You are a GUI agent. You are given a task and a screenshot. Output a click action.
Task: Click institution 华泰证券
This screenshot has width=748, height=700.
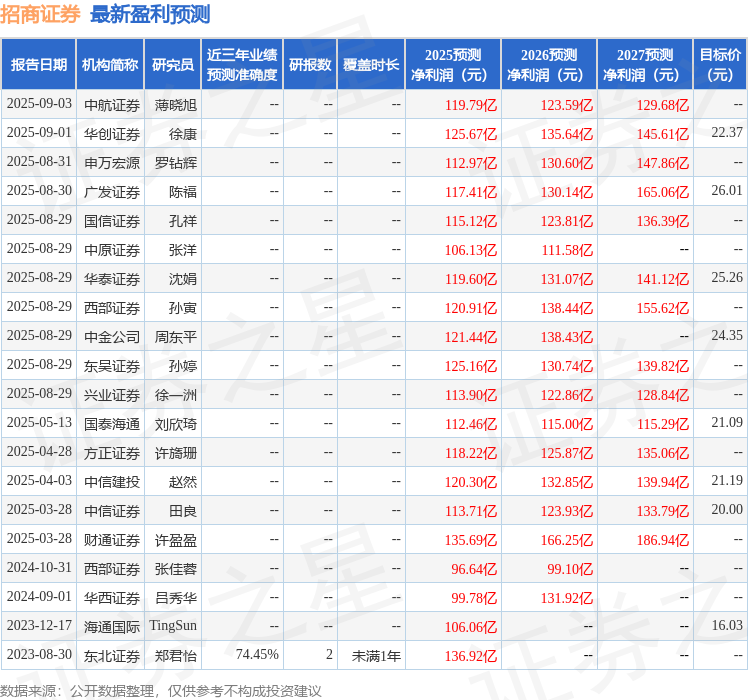112,279
